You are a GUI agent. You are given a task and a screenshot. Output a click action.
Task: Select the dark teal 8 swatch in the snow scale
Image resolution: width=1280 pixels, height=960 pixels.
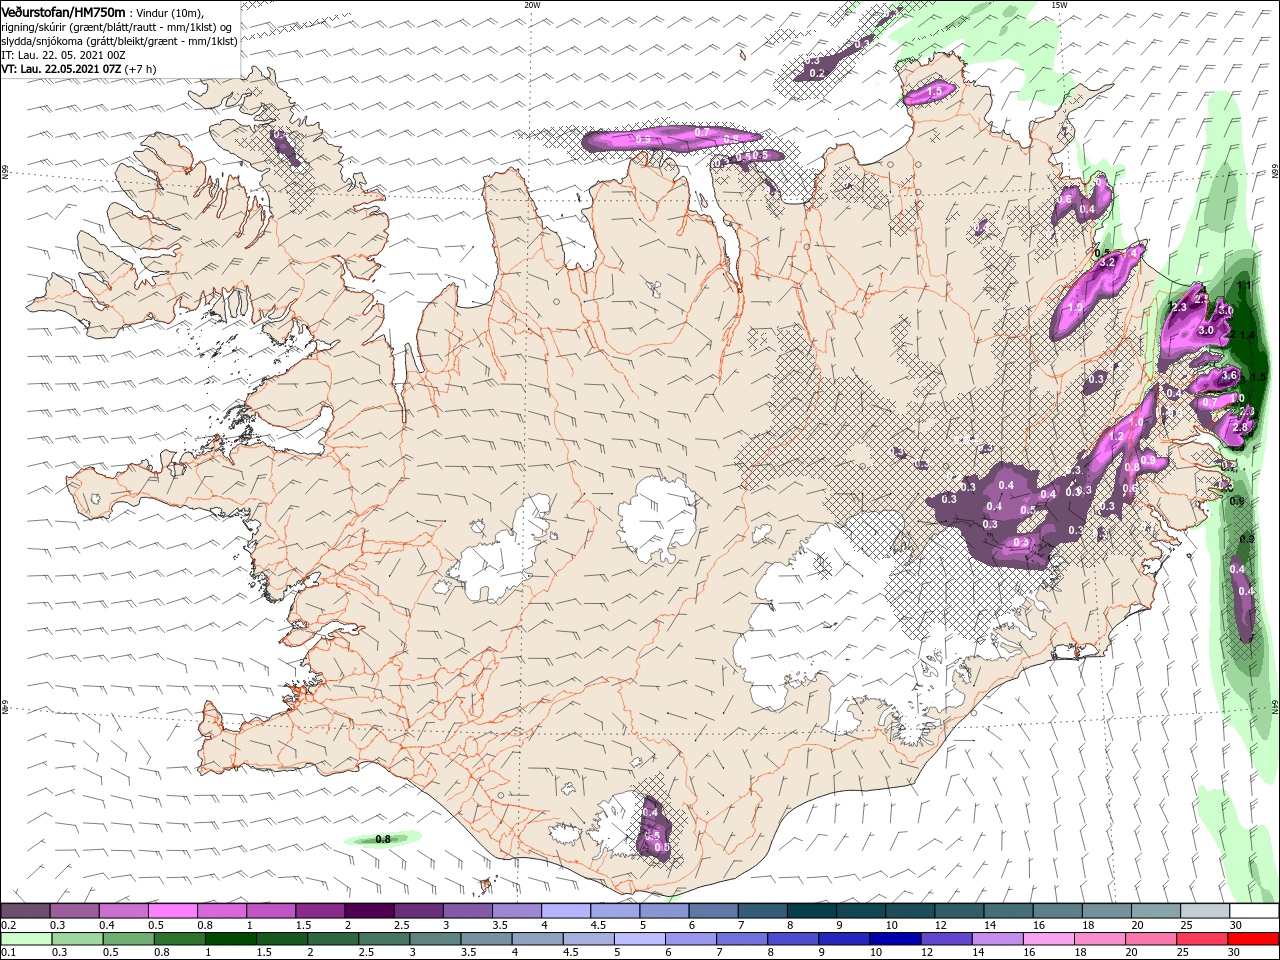813,910
